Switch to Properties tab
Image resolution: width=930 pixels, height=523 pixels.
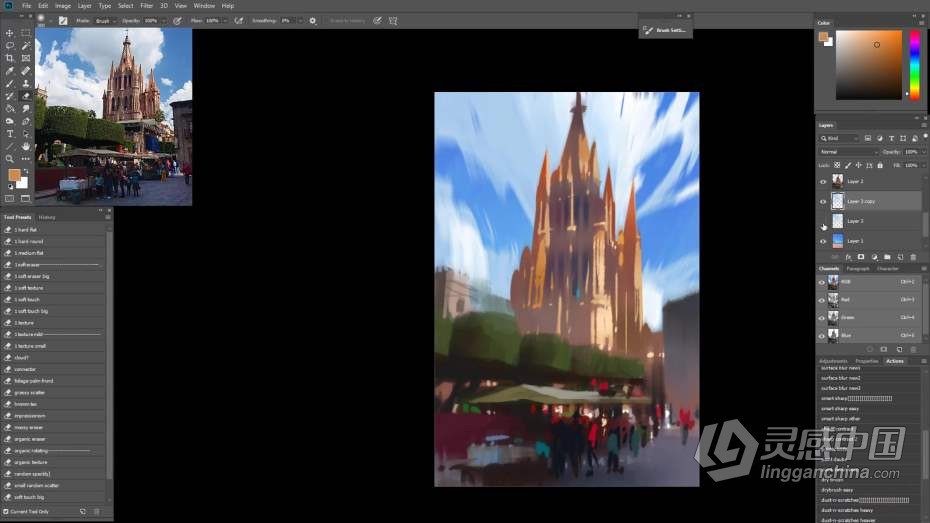(x=867, y=361)
